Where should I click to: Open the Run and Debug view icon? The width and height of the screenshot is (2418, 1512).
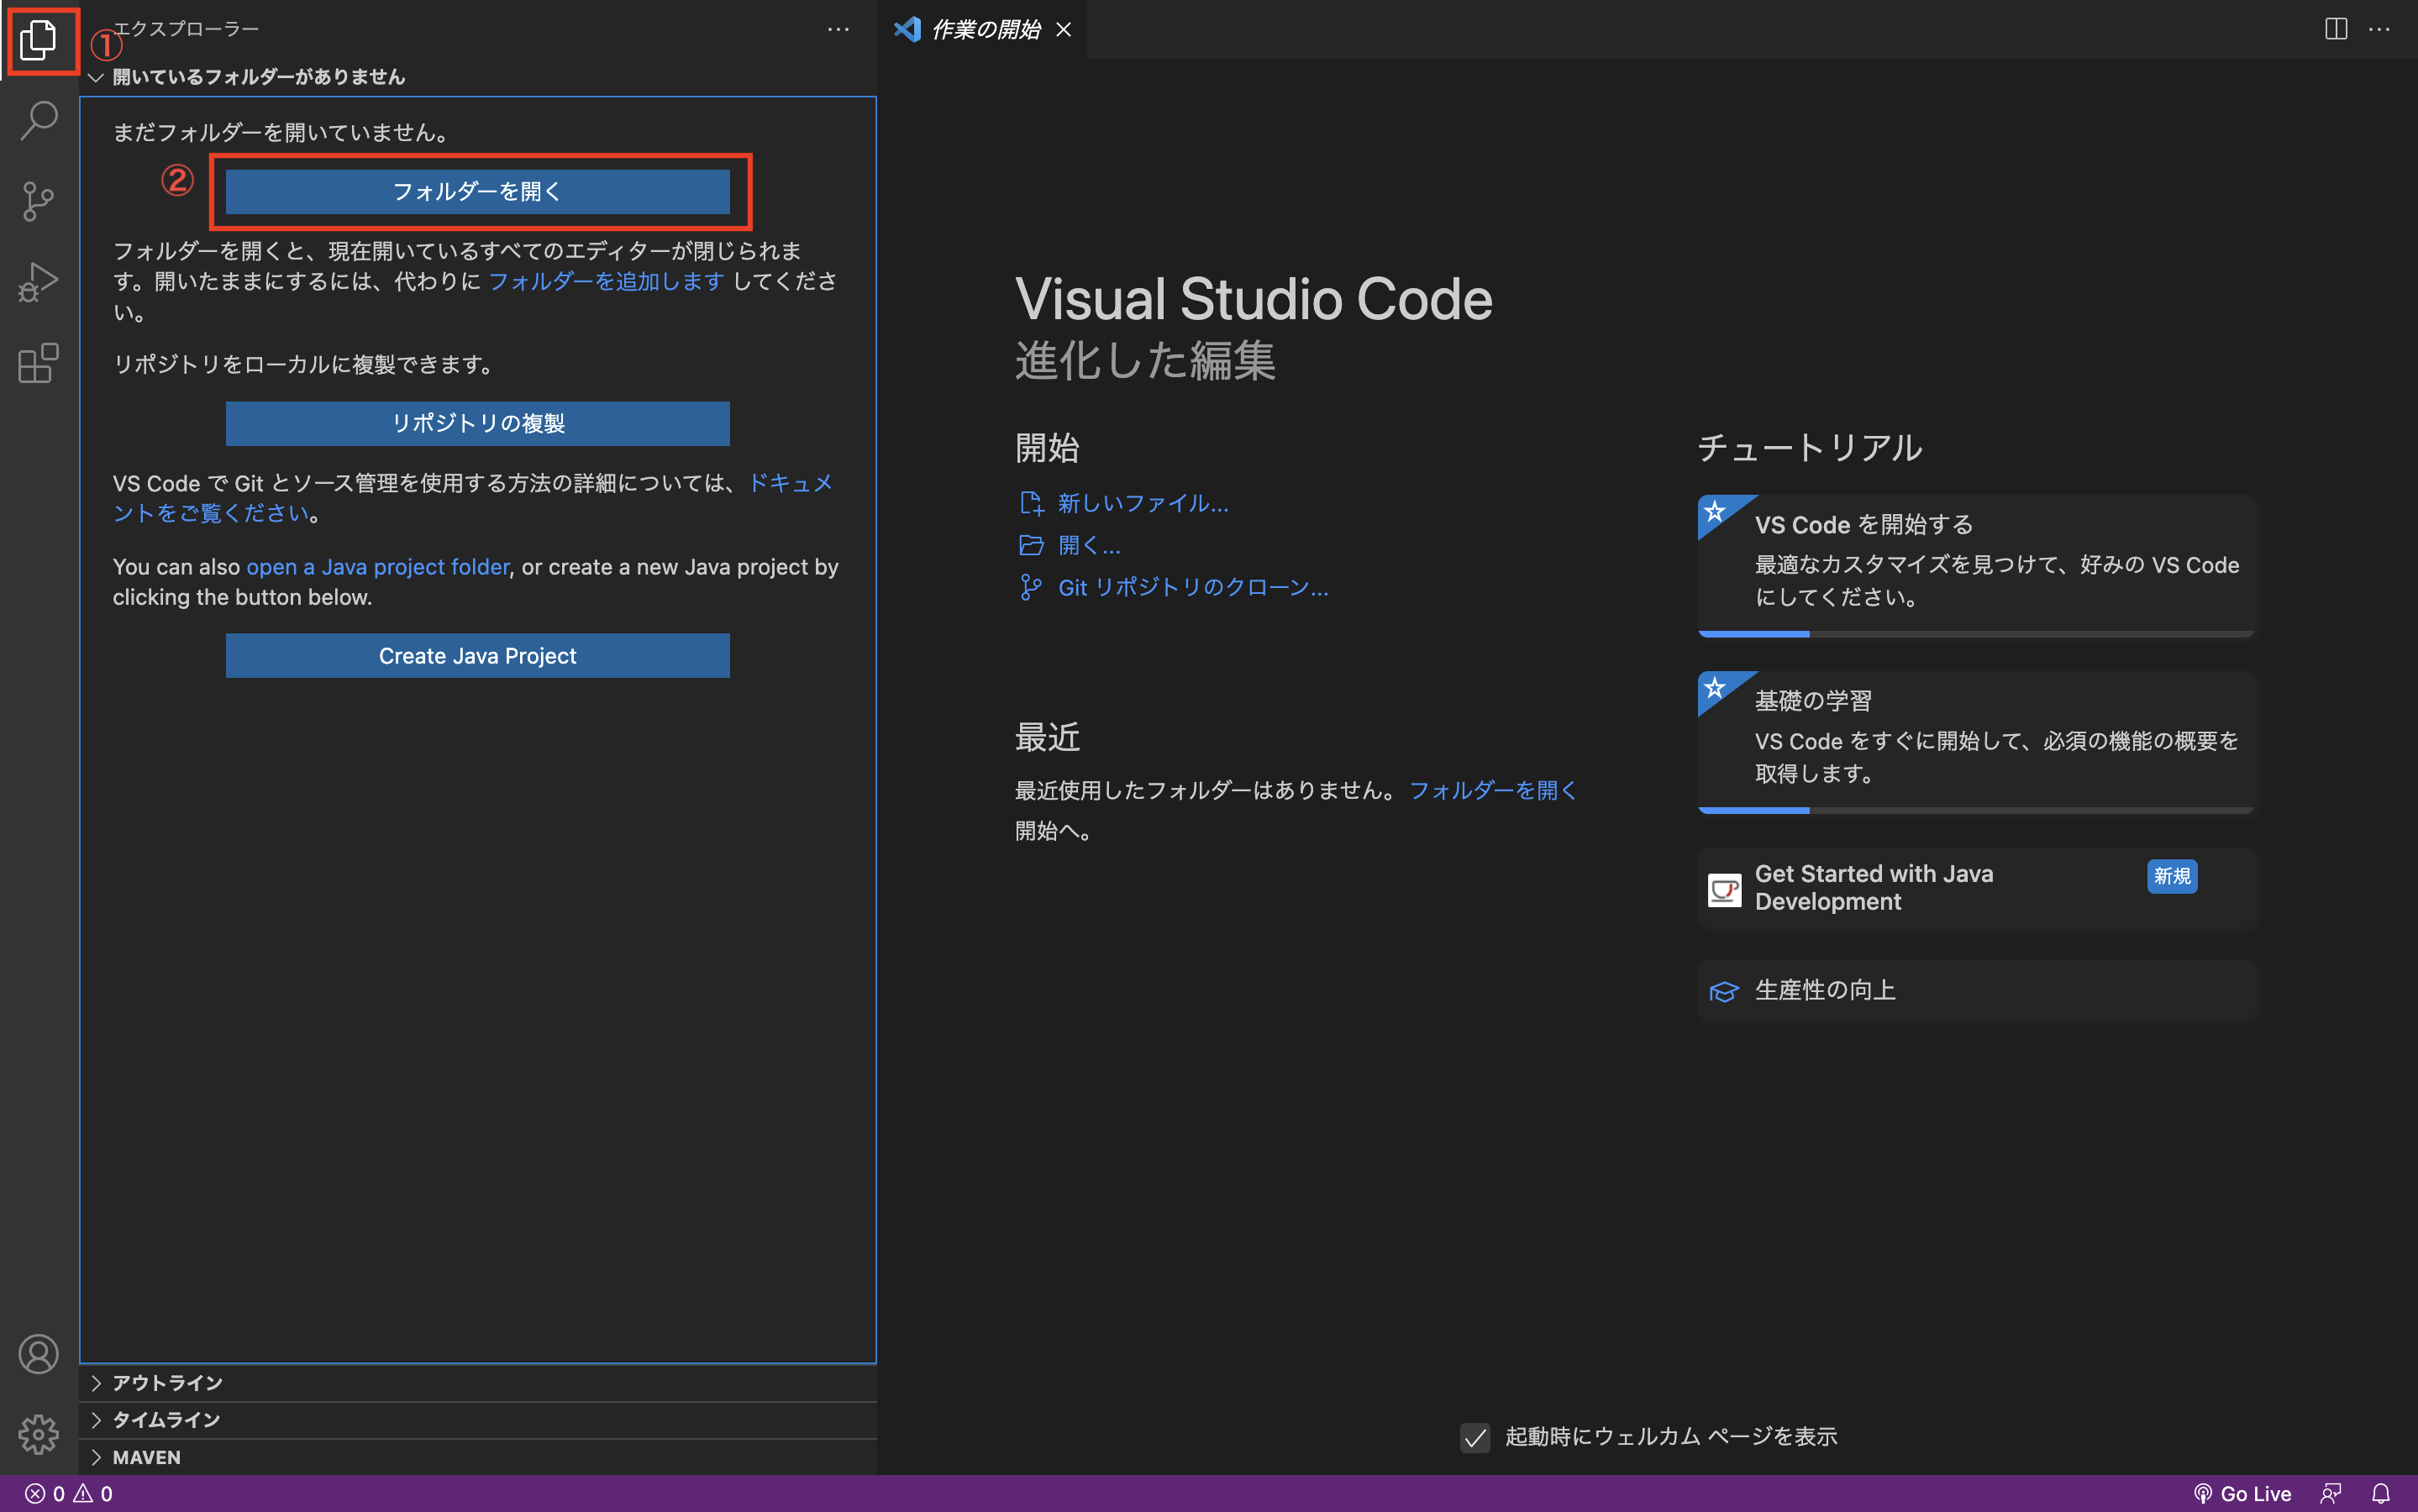[38, 282]
